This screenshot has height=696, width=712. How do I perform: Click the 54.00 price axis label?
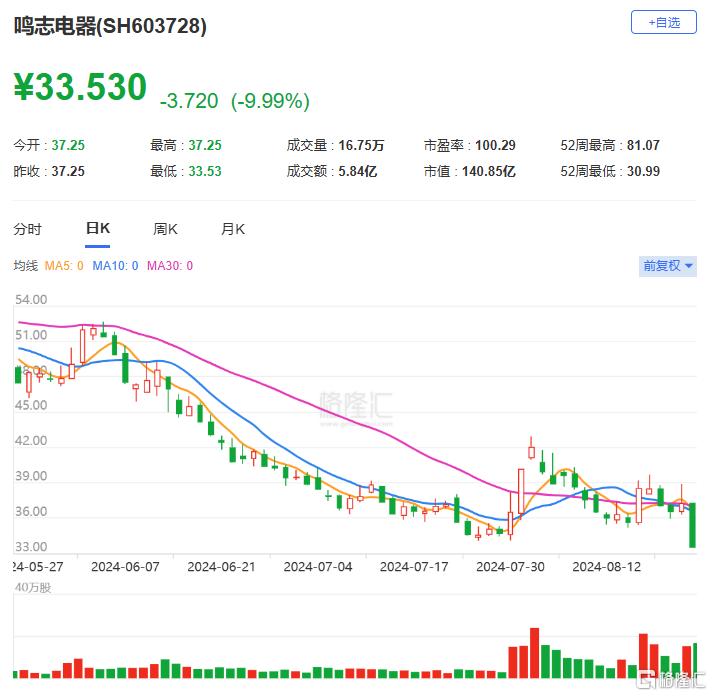point(31,300)
